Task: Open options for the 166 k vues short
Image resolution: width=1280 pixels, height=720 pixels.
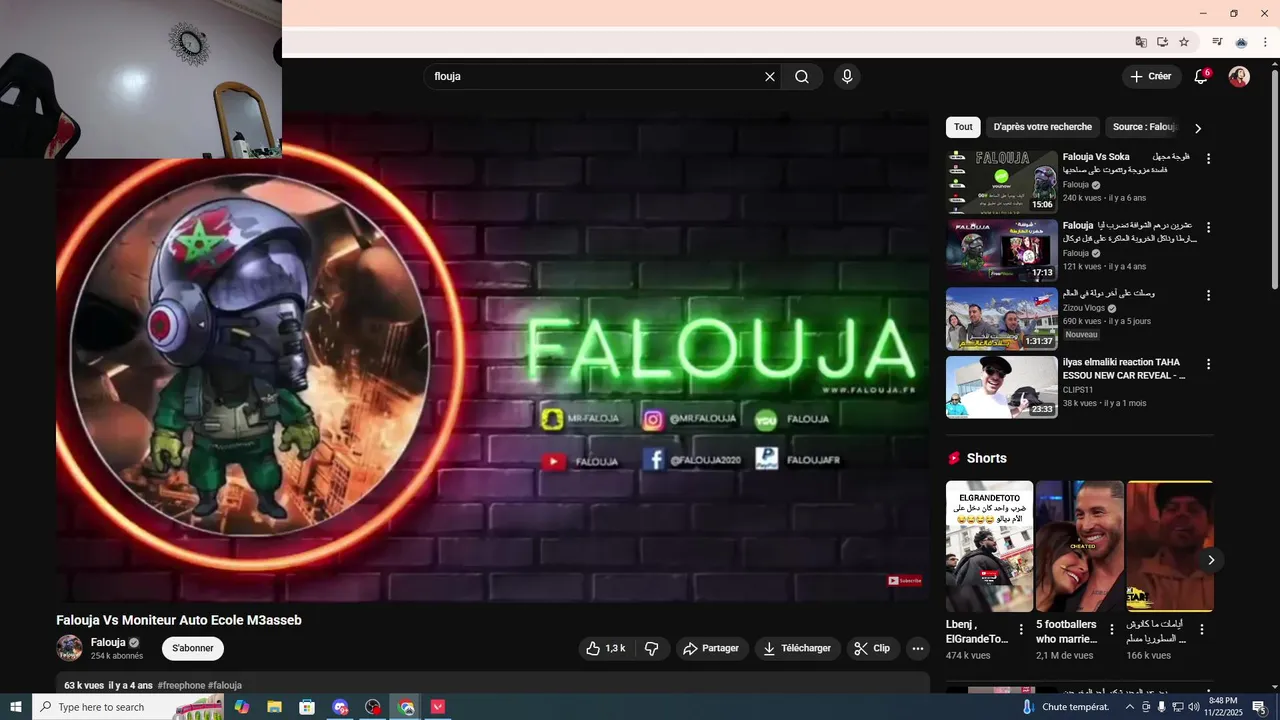Action: point(1202,630)
